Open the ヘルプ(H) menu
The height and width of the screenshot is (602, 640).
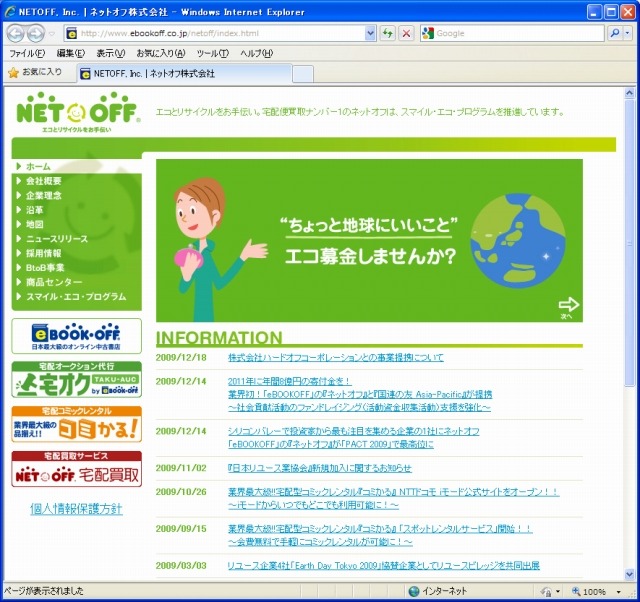(x=257, y=53)
